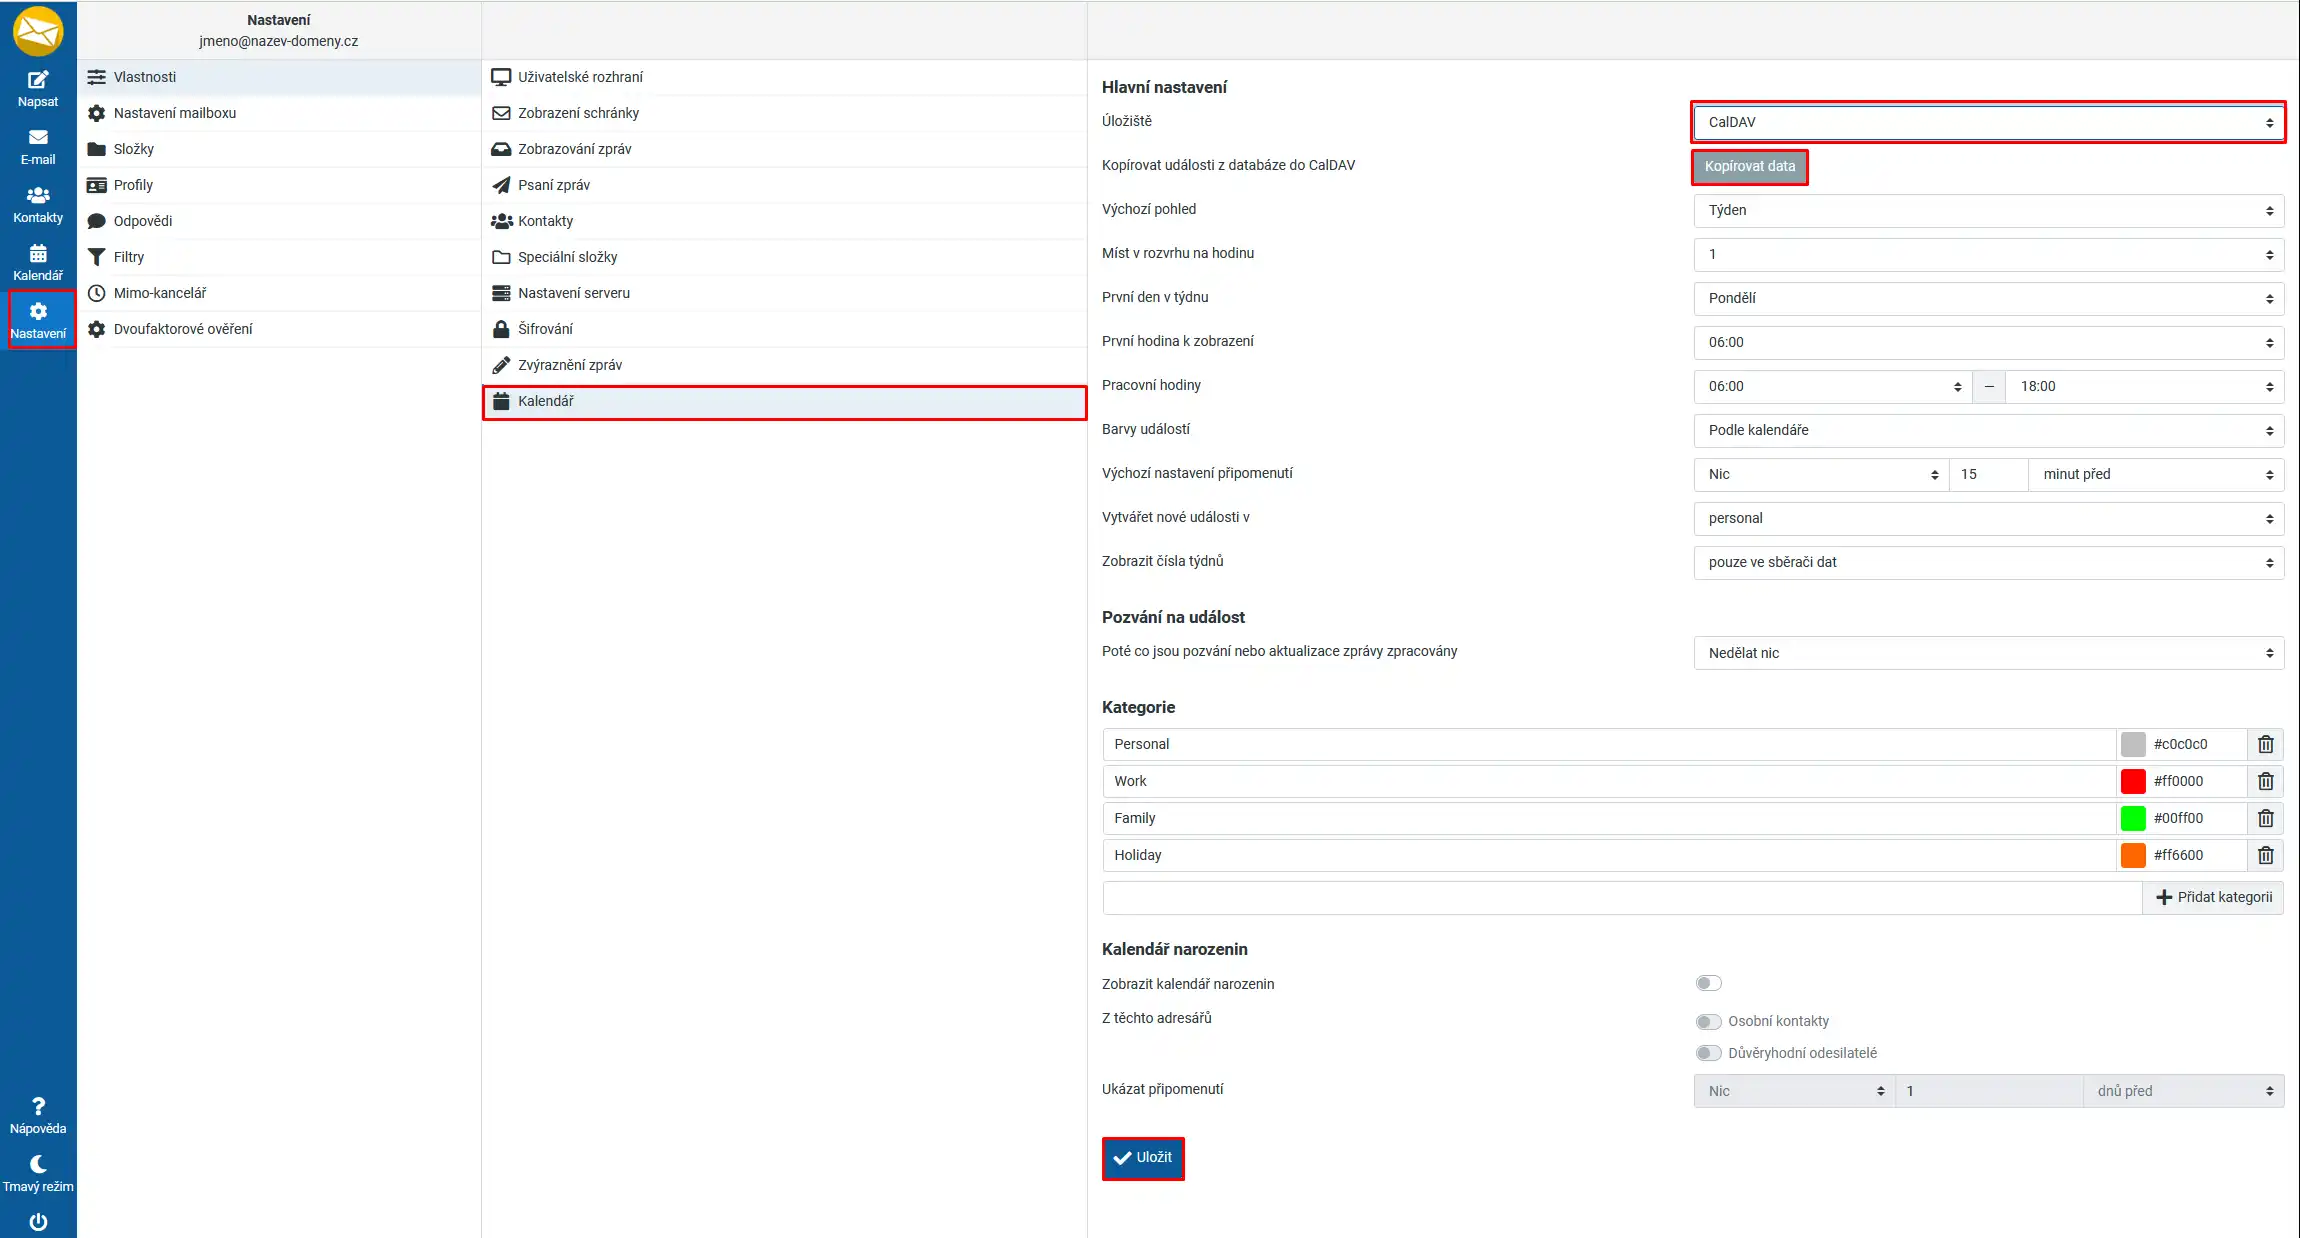Click the Kopírovat data button
Viewport: 2300px width, 1238px height.
coord(1749,166)
